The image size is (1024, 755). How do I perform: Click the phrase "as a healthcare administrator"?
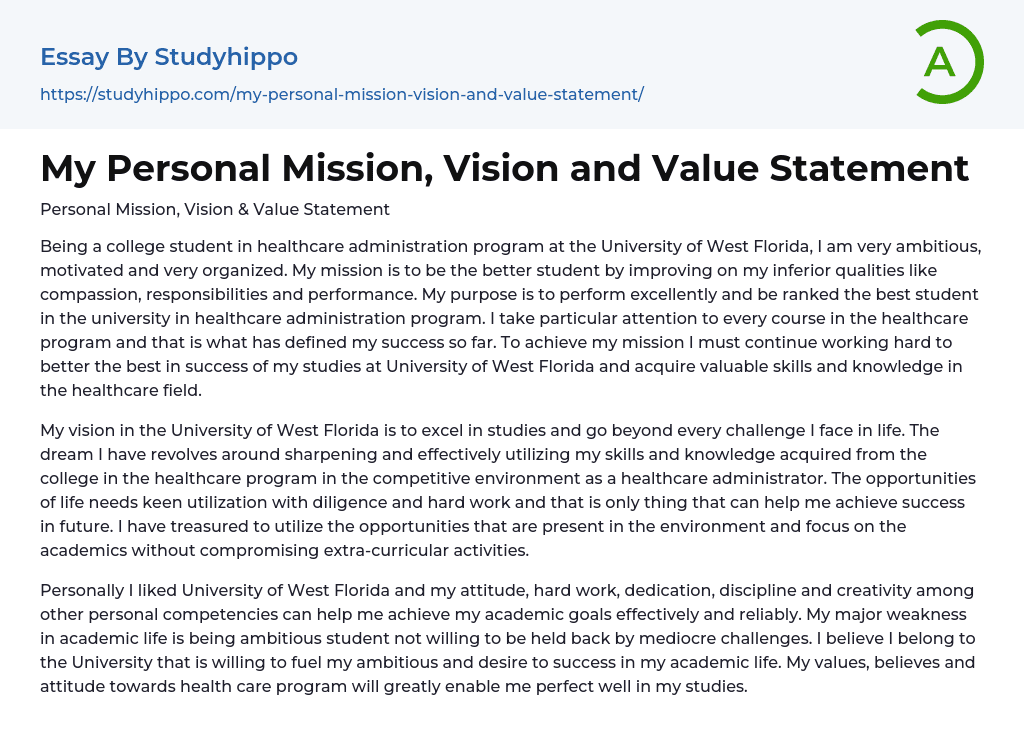coord(657,478)
